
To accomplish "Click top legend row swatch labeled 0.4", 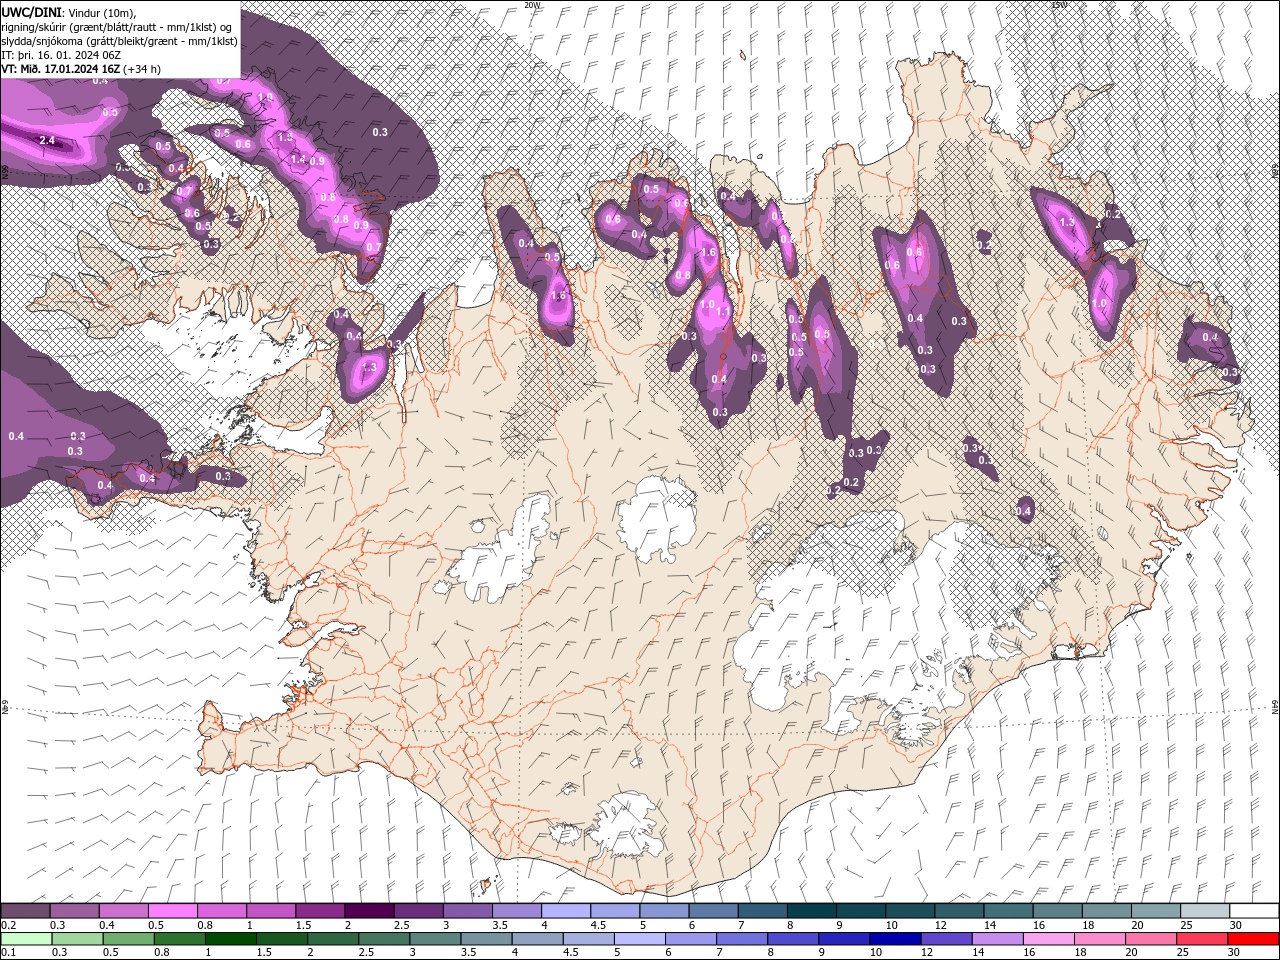I will 123,911.
